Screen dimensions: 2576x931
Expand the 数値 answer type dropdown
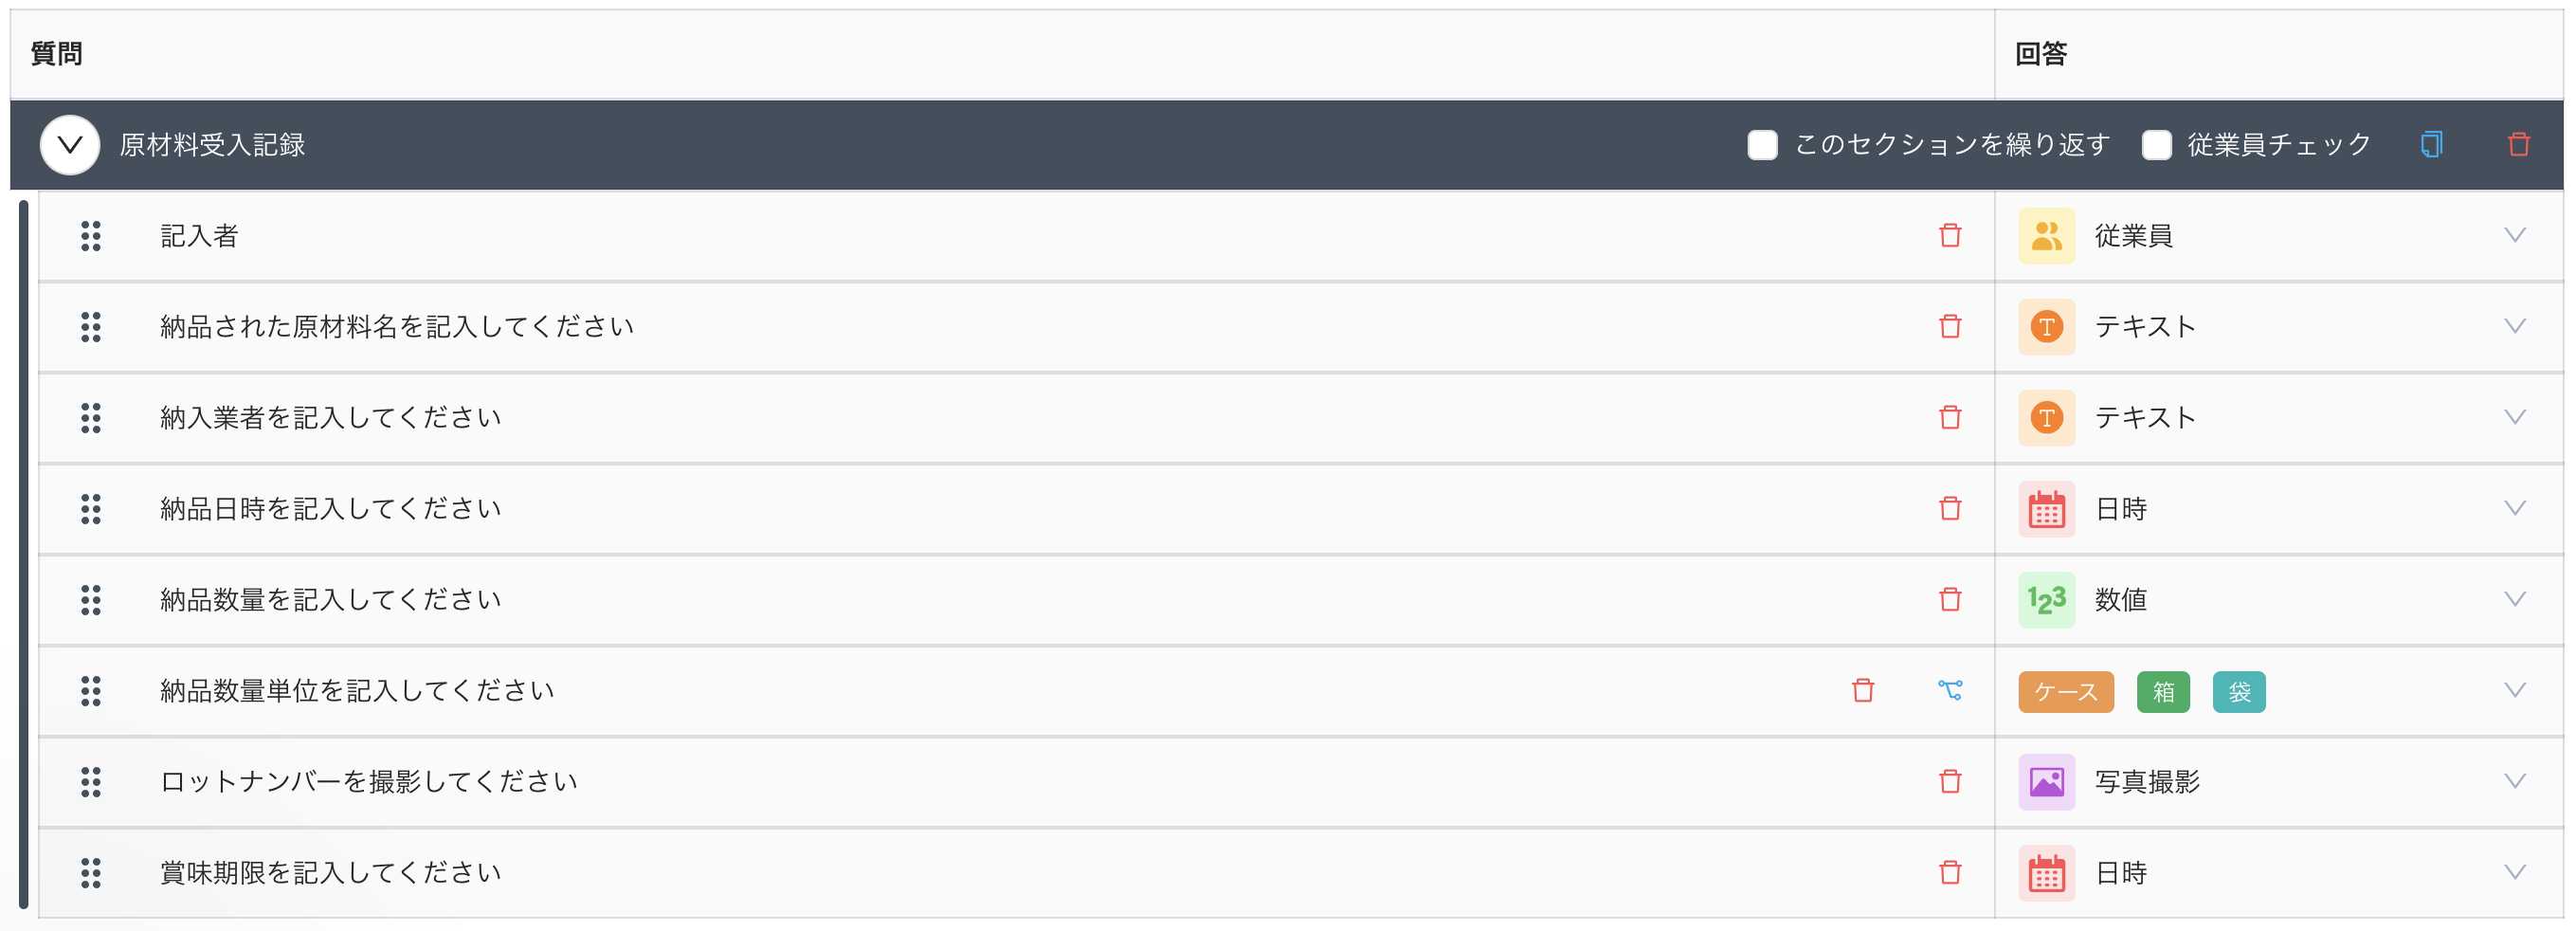pos(2514,599)
